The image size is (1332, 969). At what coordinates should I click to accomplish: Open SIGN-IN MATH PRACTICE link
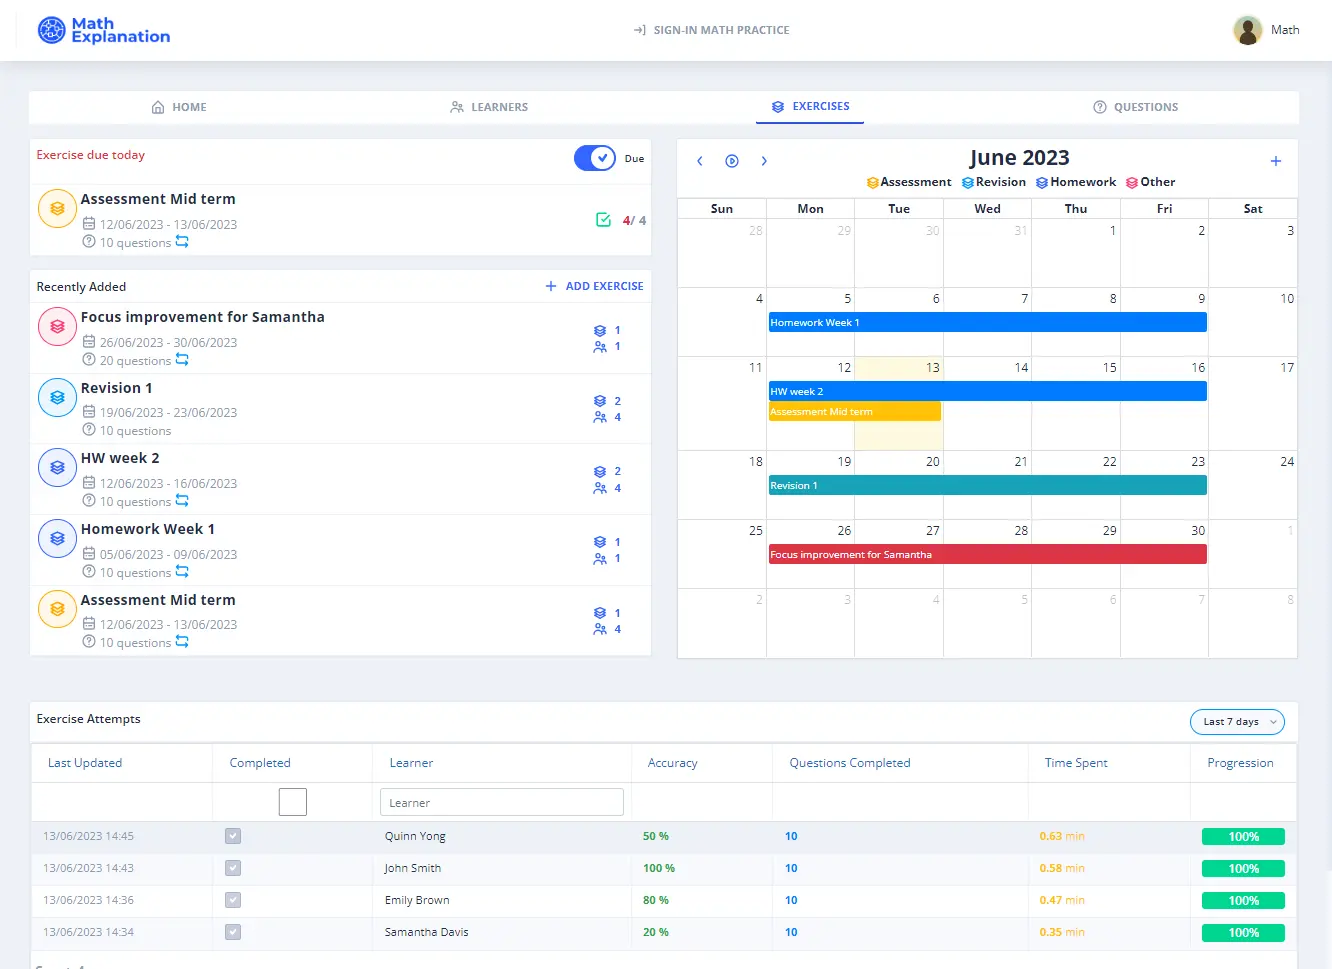[711, 30]
